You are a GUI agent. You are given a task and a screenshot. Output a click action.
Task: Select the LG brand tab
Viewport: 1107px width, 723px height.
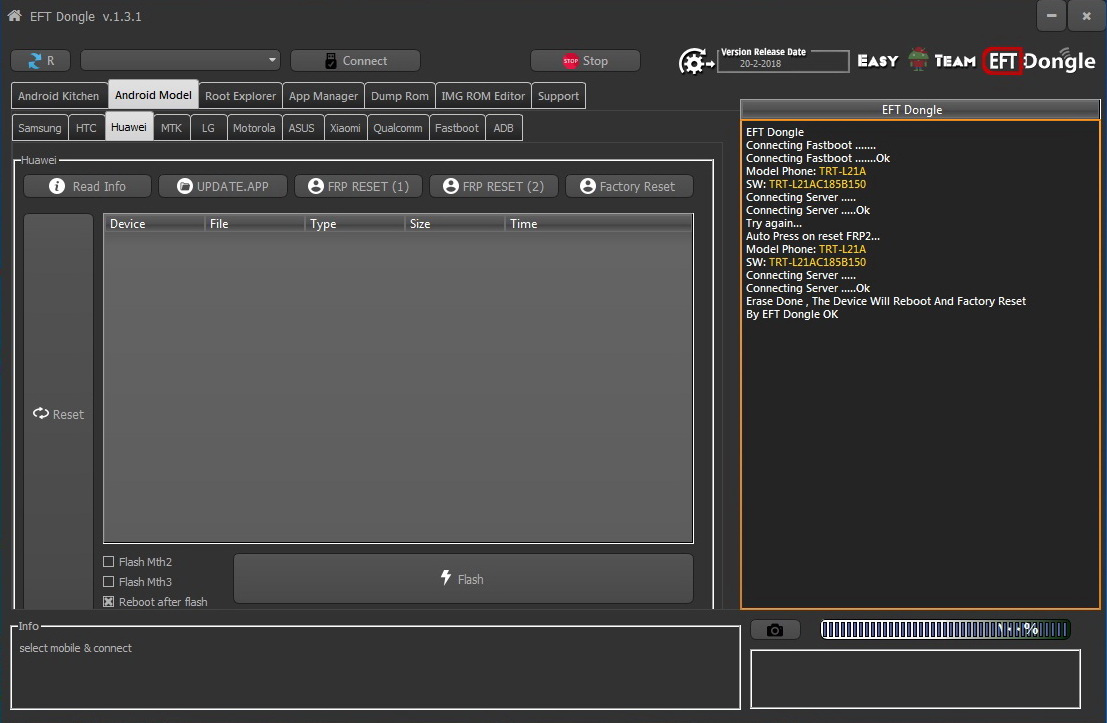point(208,128)
